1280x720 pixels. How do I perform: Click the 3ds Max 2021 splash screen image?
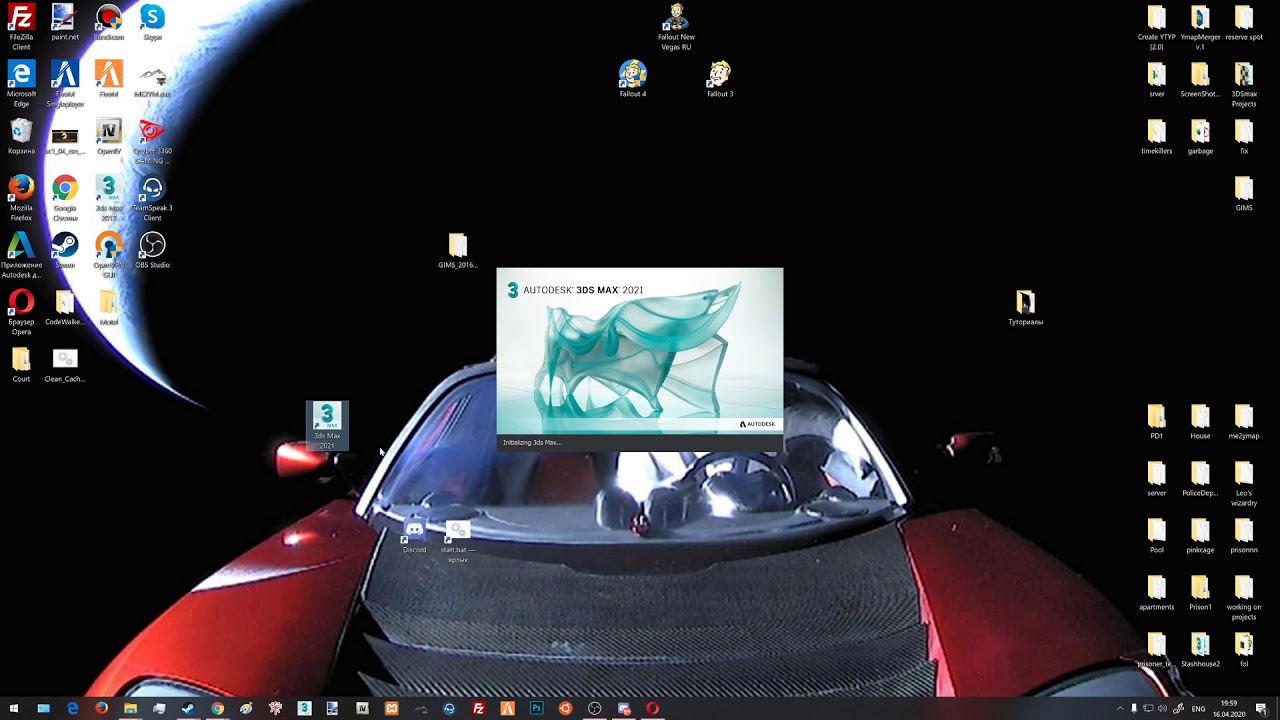tap(640, 350)
